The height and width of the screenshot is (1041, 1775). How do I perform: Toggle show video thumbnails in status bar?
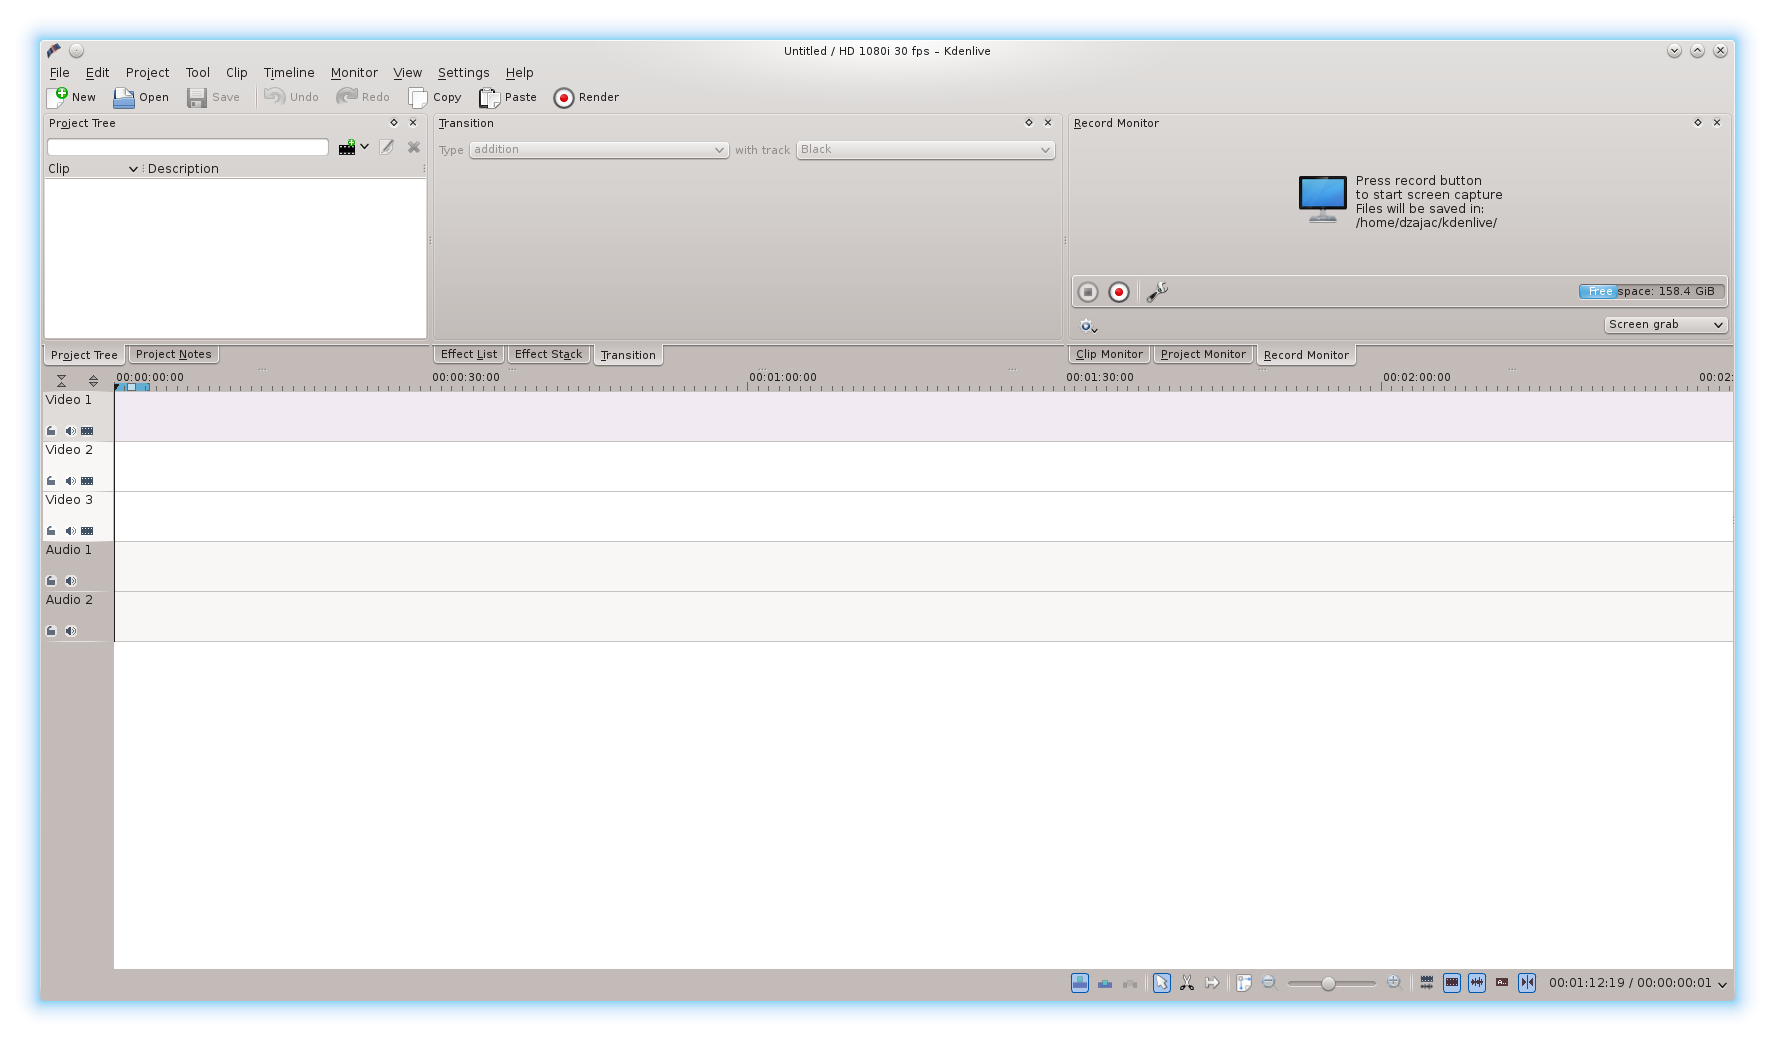click(x=1452, y=983)
